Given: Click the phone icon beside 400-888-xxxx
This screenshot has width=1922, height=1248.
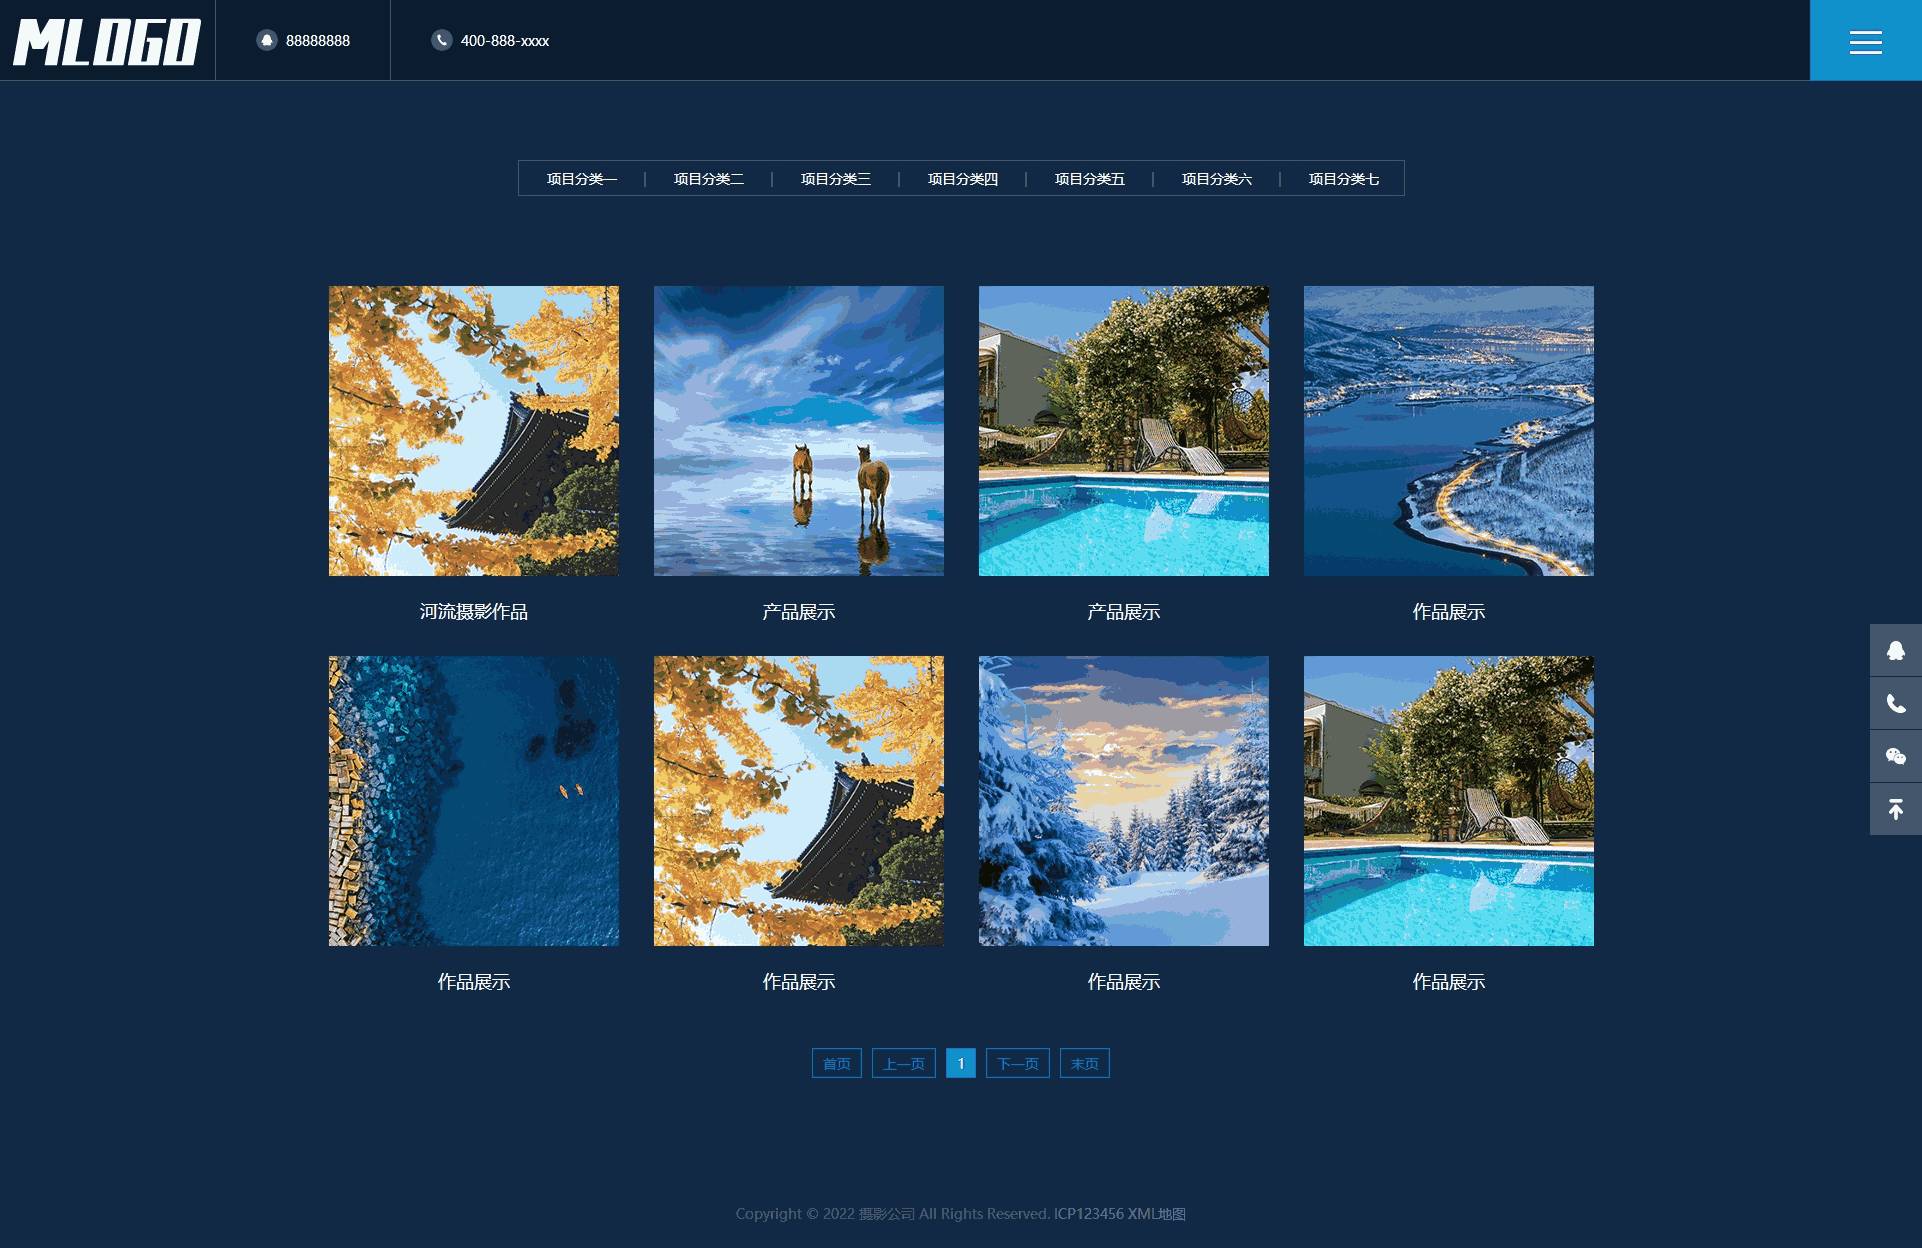Looking at the screenshot, I should point(441,40).
